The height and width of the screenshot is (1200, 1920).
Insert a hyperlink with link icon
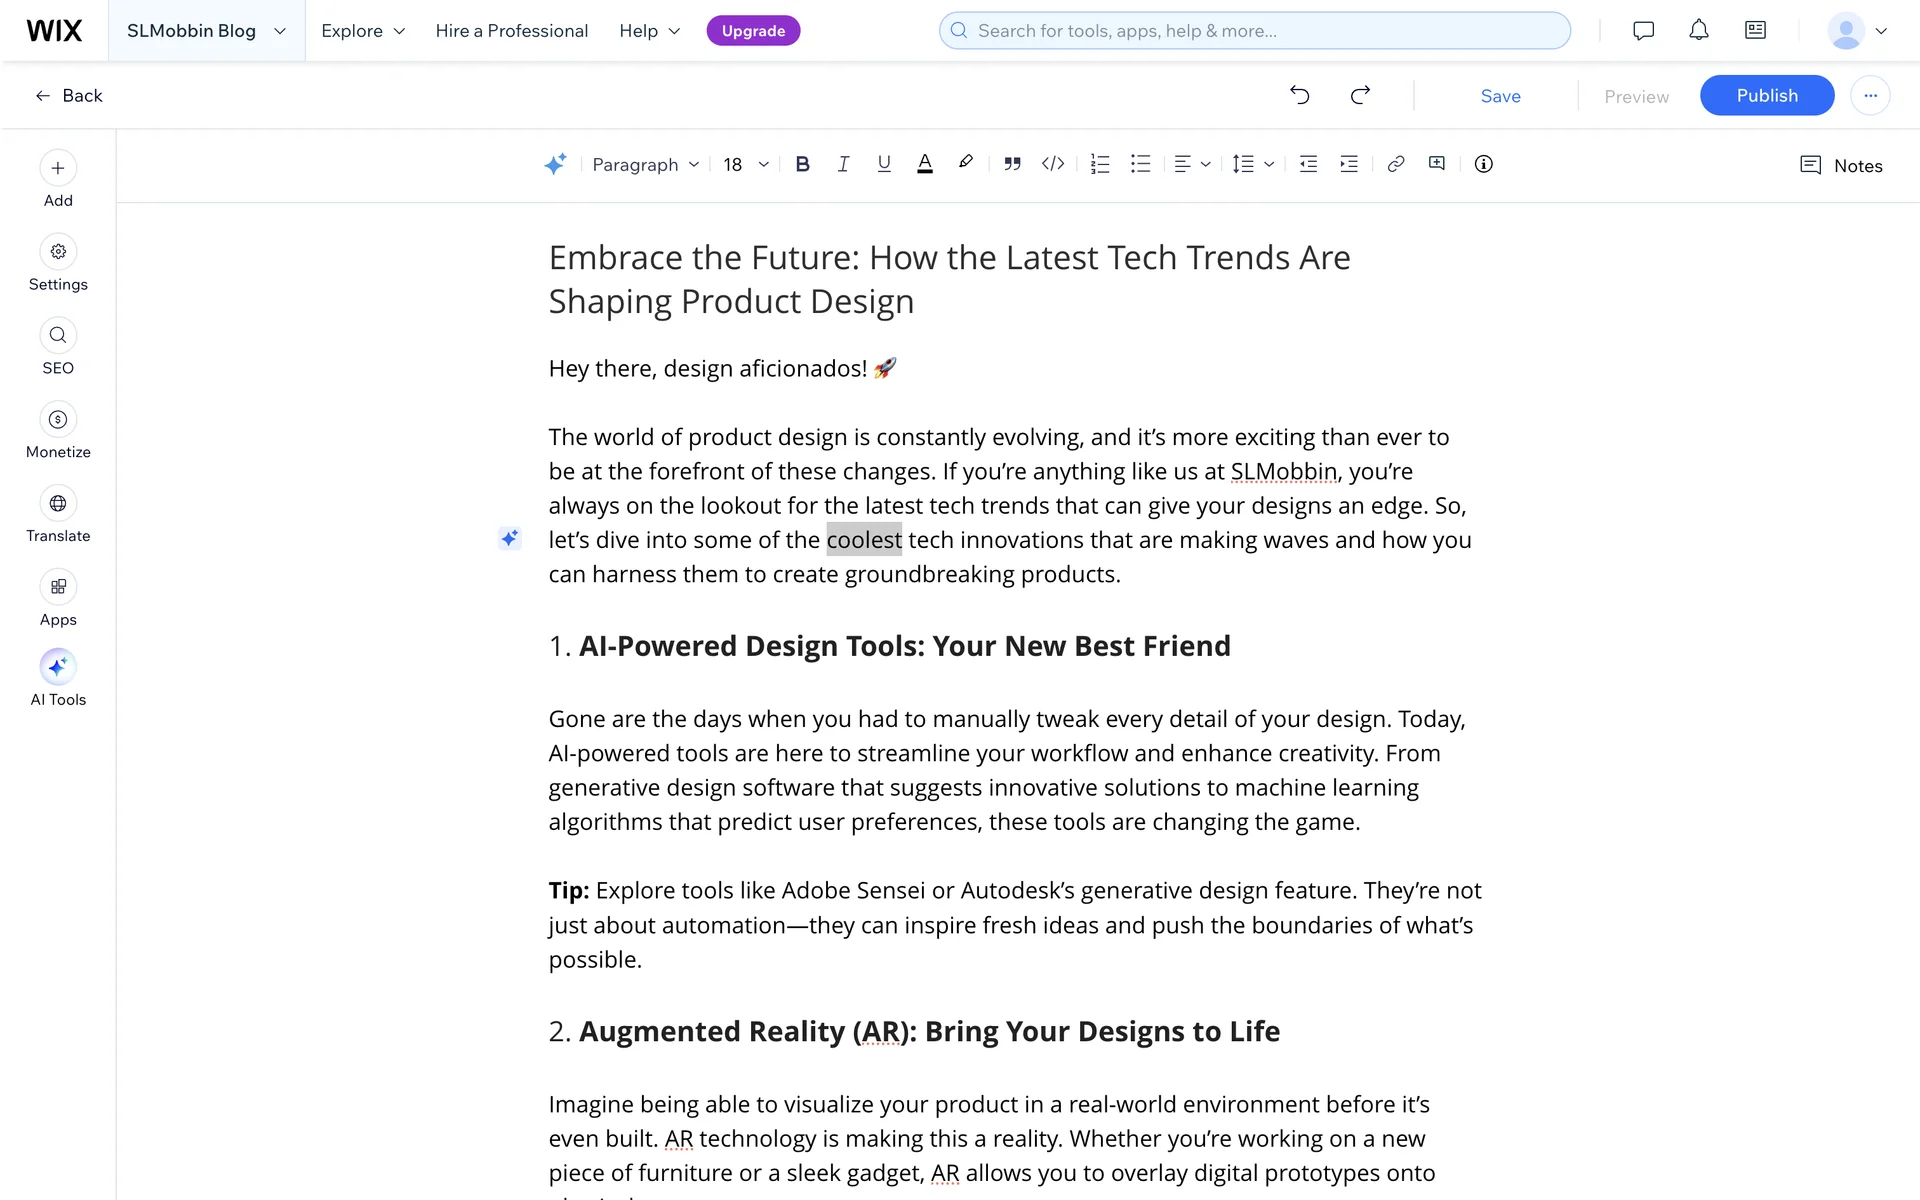click(x=1396, y=164)
